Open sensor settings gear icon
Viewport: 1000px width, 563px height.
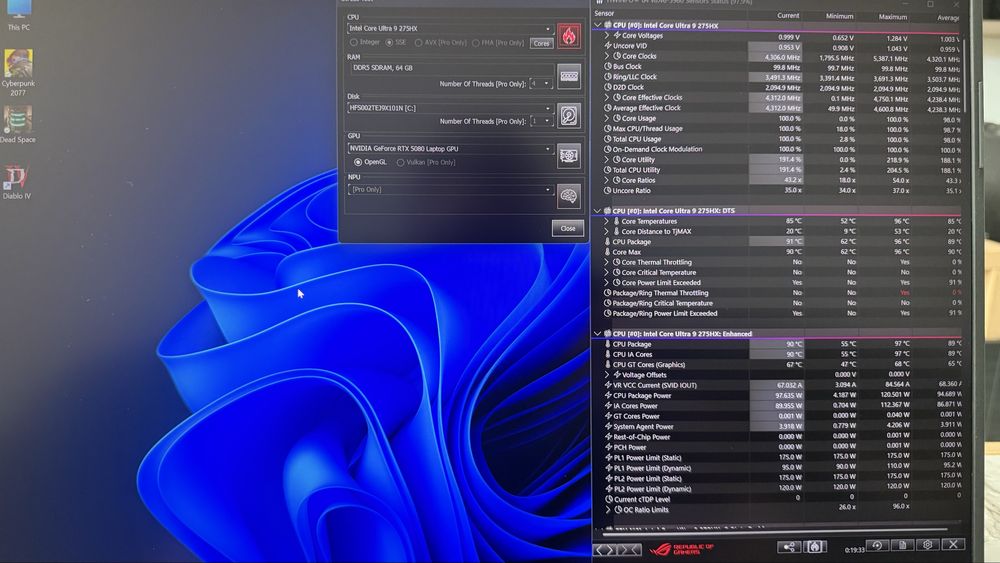tap(927, 545)
